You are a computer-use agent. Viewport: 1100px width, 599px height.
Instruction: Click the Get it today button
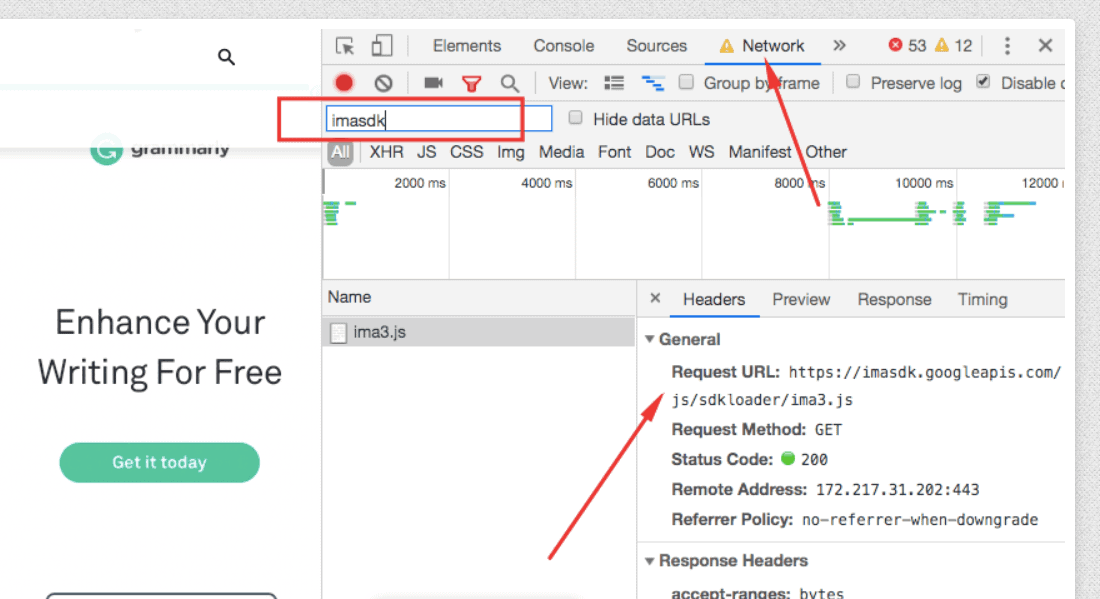[x=159, y=462]
